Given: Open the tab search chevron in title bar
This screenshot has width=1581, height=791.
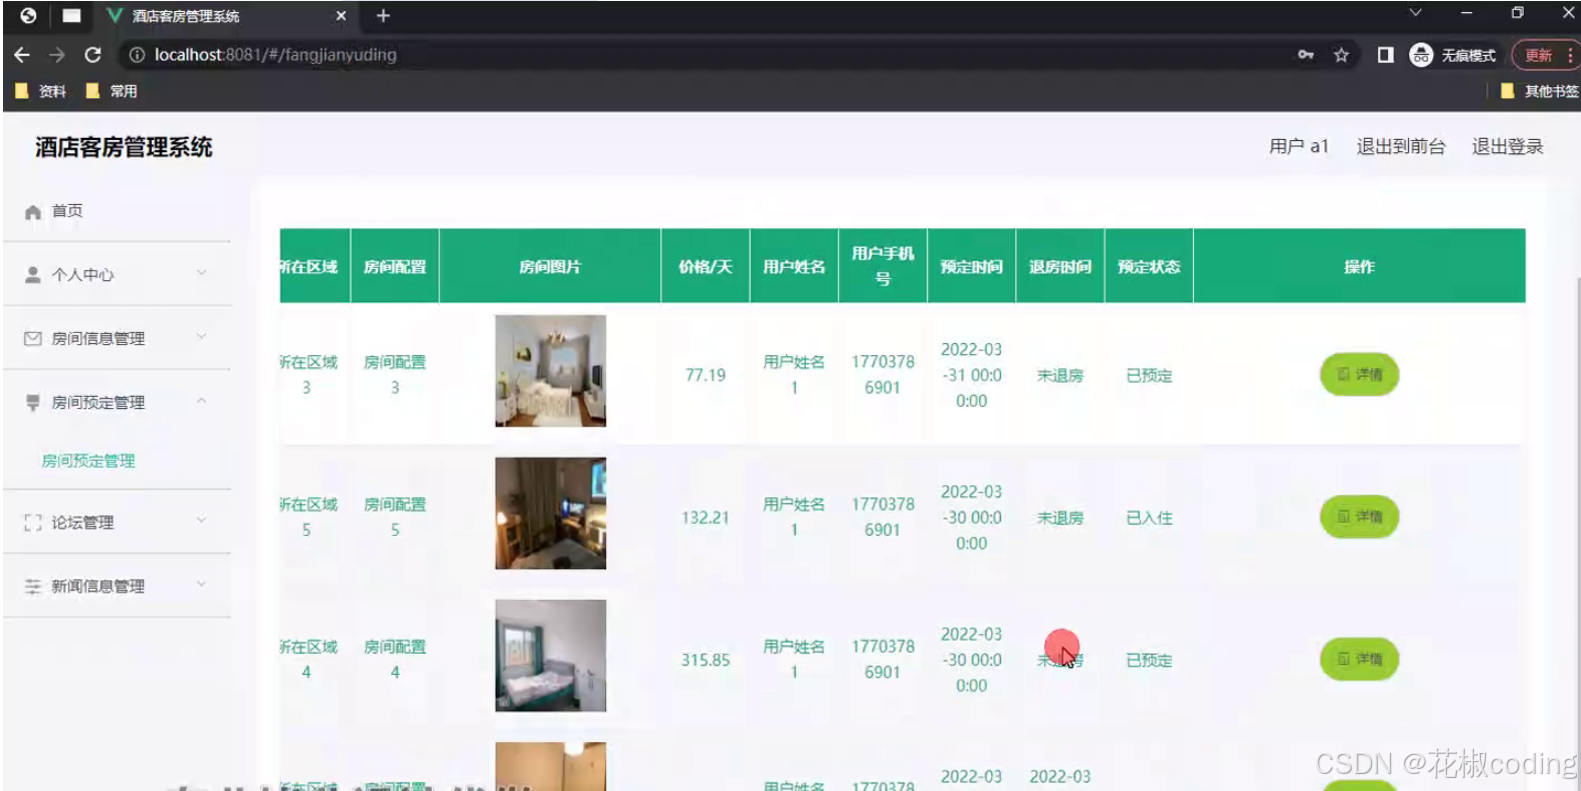Looking at the screenshot, I should [x=1415, y=13].
